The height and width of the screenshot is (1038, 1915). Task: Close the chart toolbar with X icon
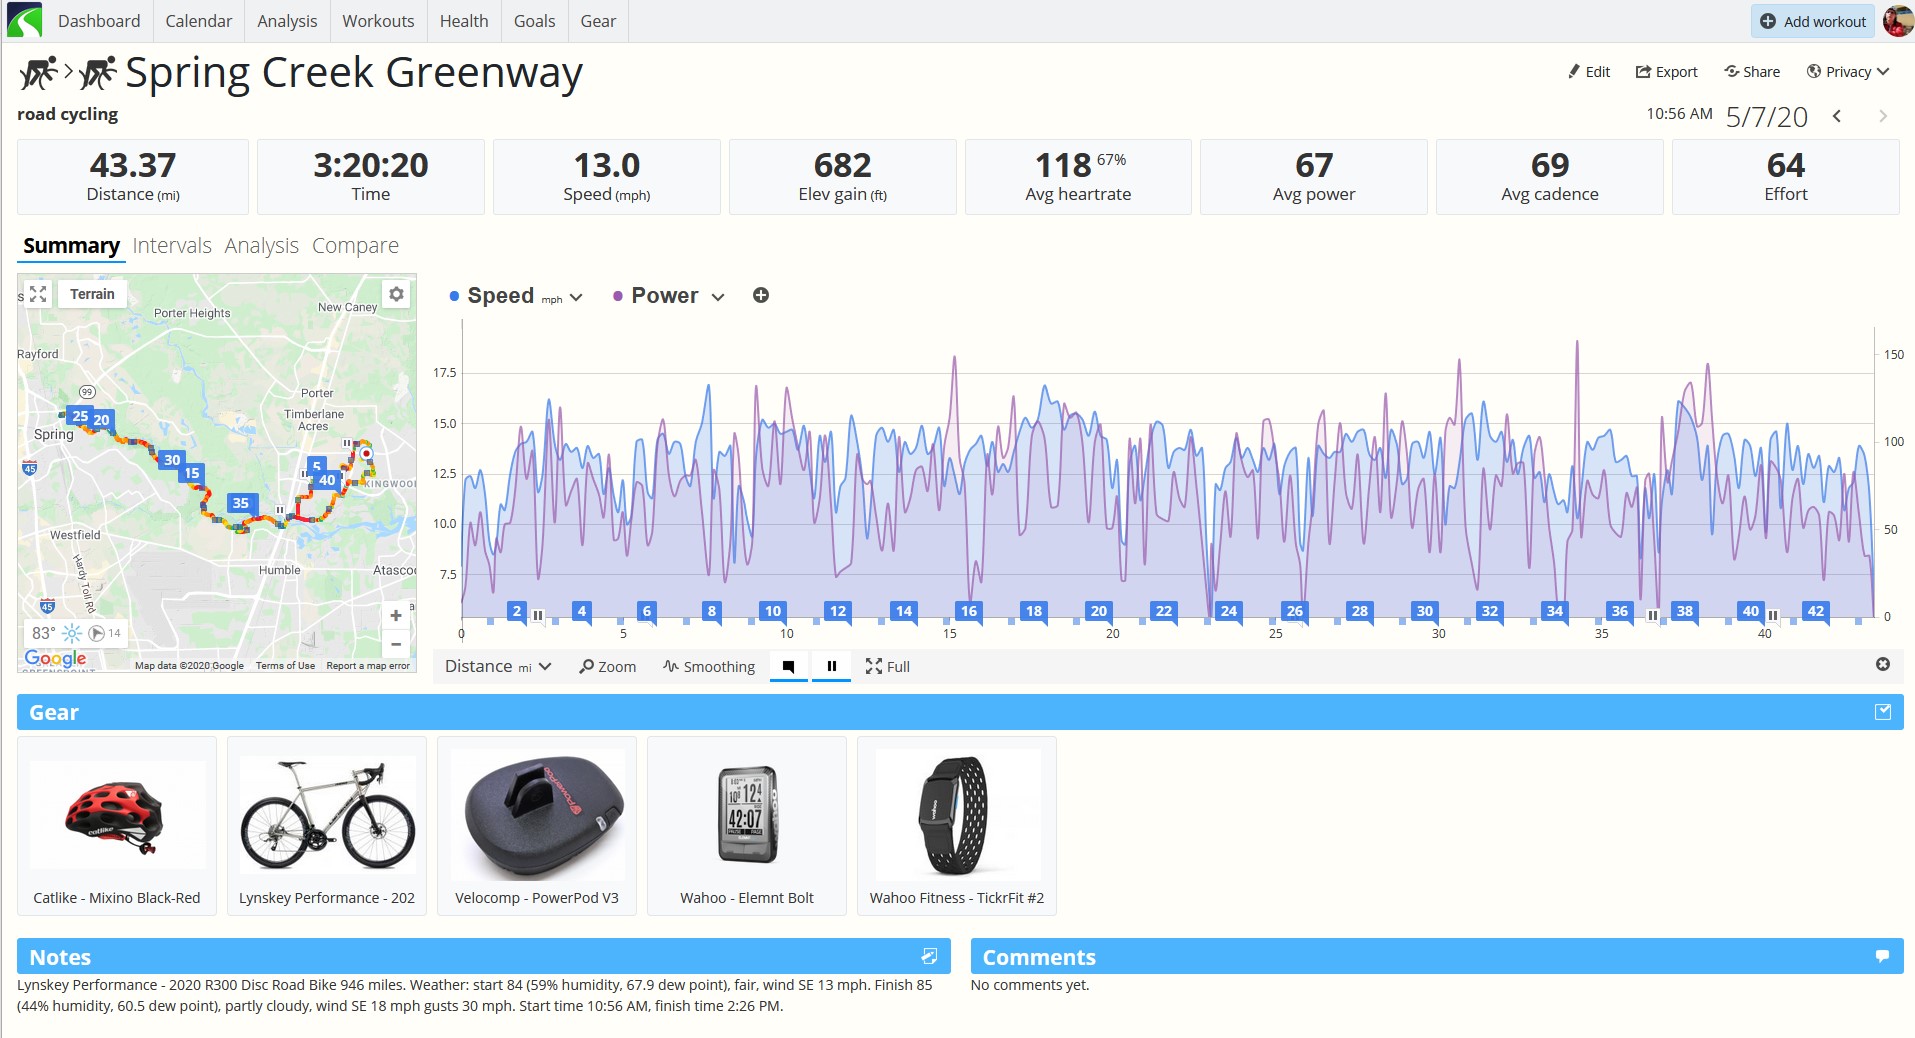[1883, 664]
